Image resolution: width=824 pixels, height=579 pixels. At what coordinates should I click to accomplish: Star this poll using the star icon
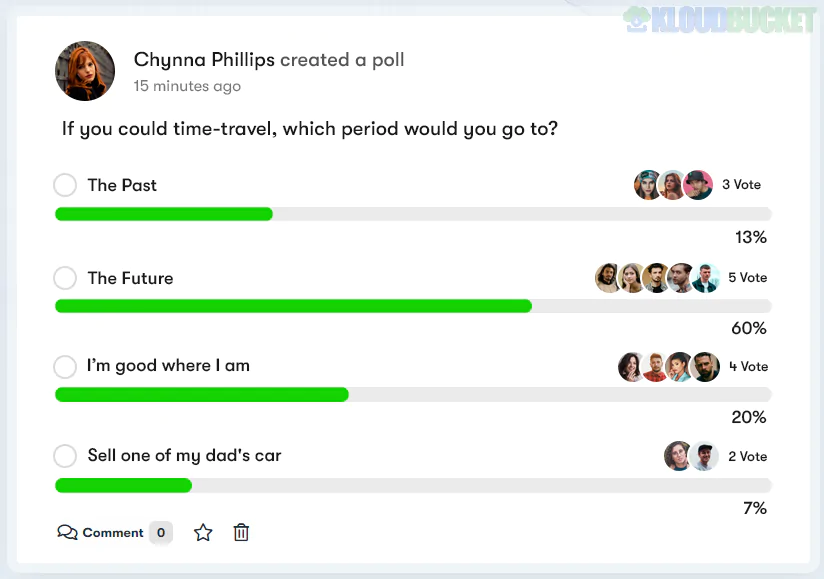203,532
